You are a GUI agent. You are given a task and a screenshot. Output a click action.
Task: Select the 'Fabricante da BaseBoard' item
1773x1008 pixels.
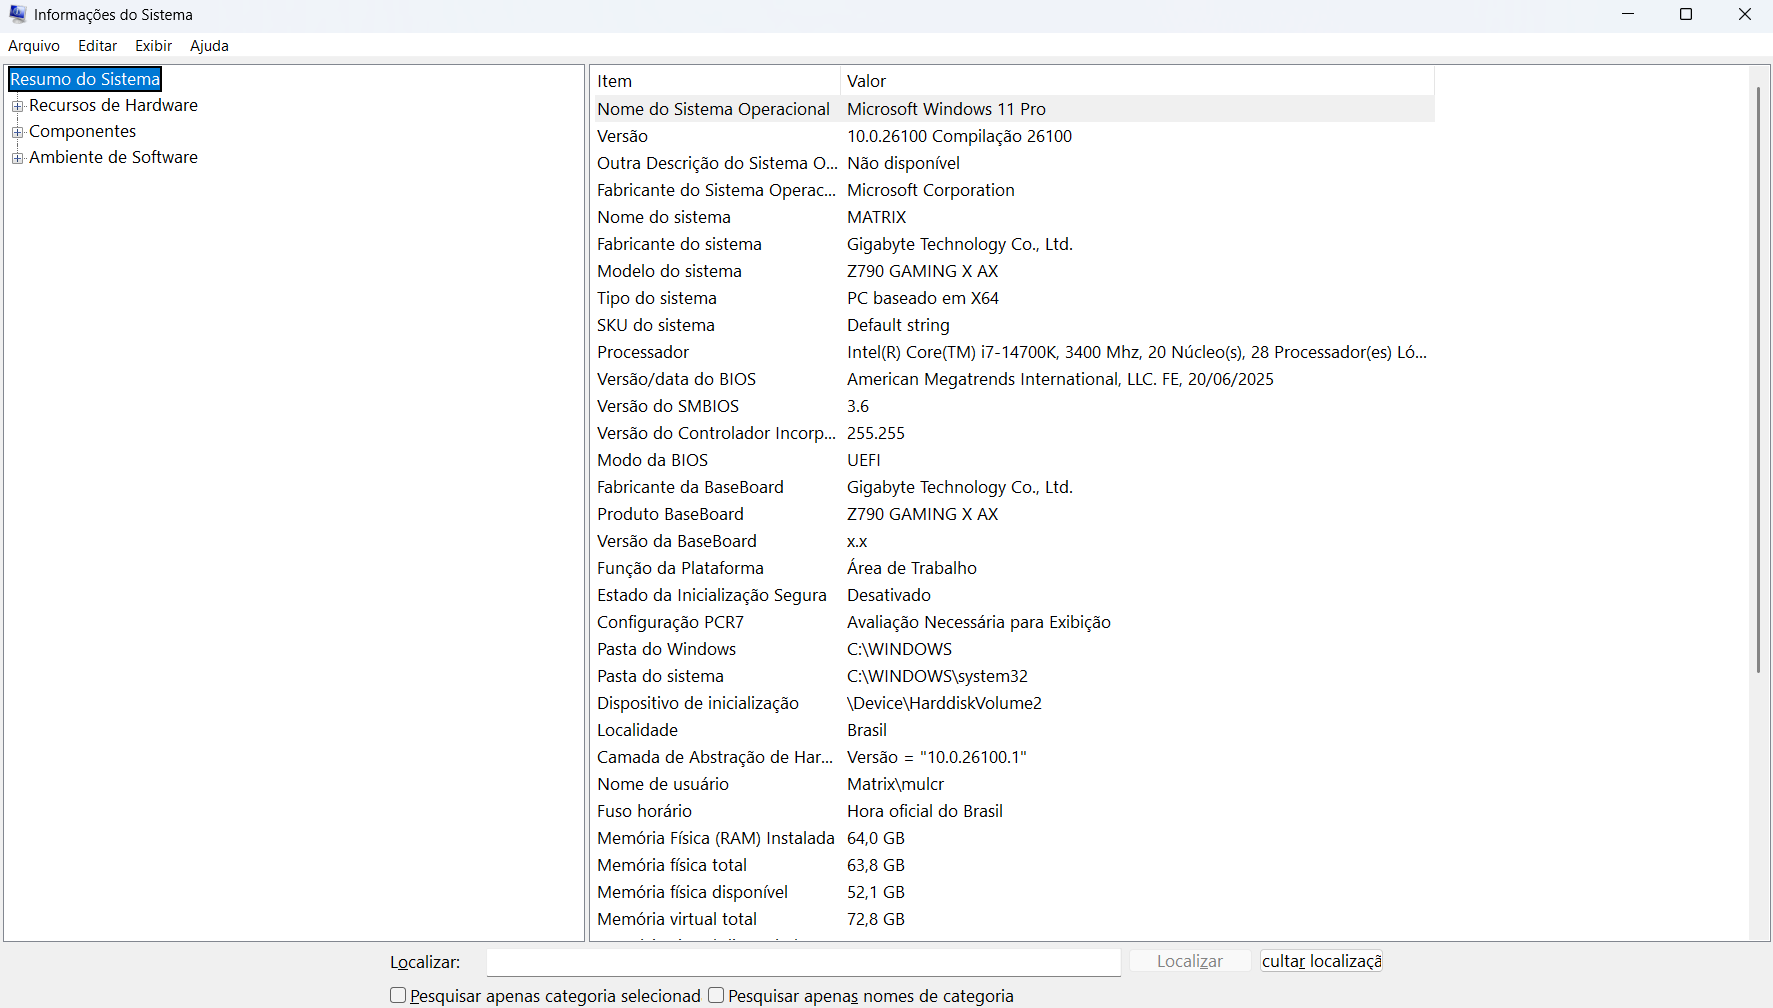tap(690, 487)
